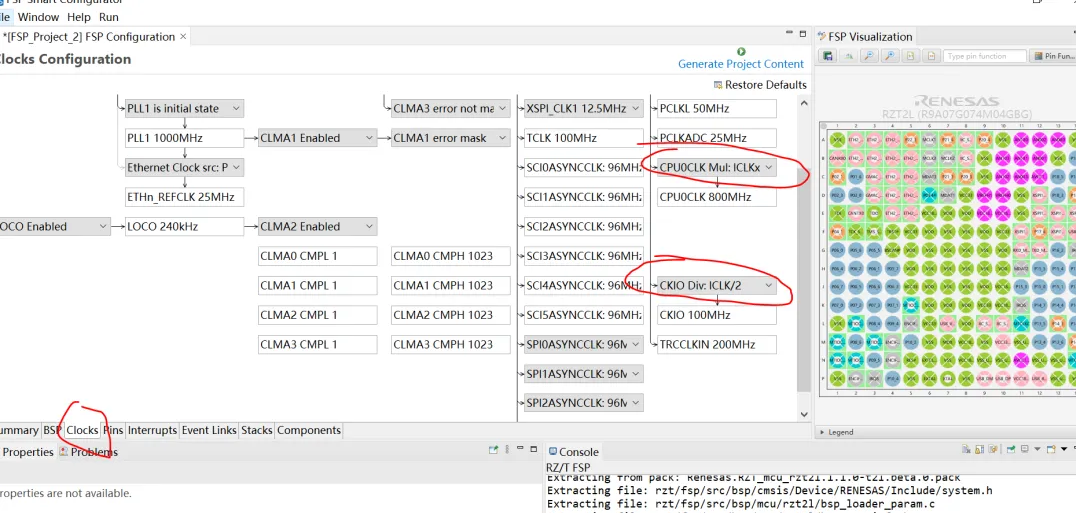The height and width of the screenshot is (513, 1076).
Task: Click the clocks pane scroll up arrow
Action: [804, 103]
